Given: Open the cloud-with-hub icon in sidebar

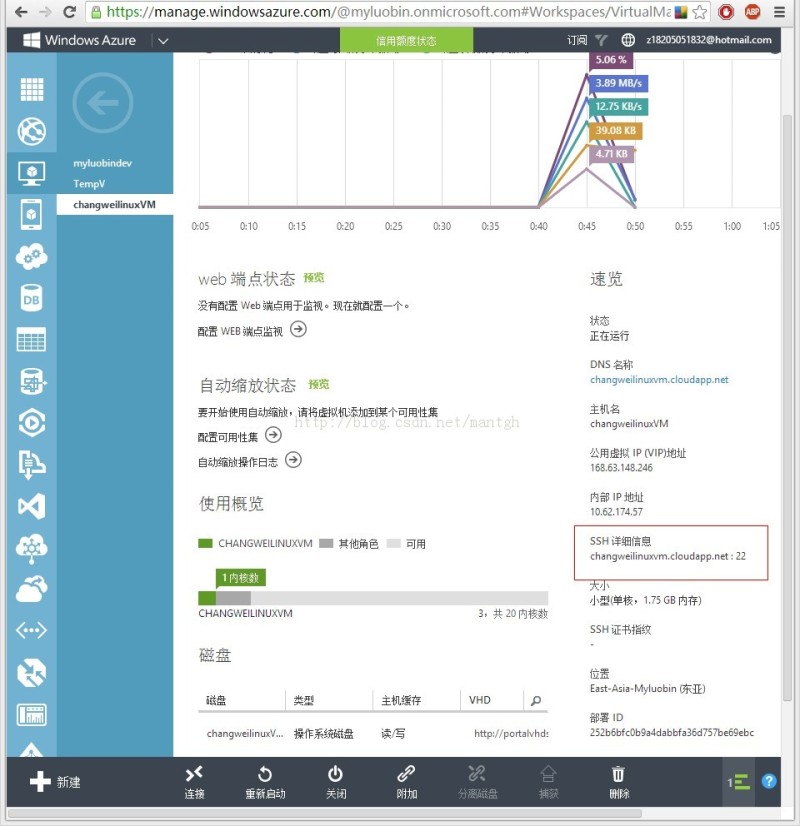Looking at the screenshot, I should click(x=32, y=548).
